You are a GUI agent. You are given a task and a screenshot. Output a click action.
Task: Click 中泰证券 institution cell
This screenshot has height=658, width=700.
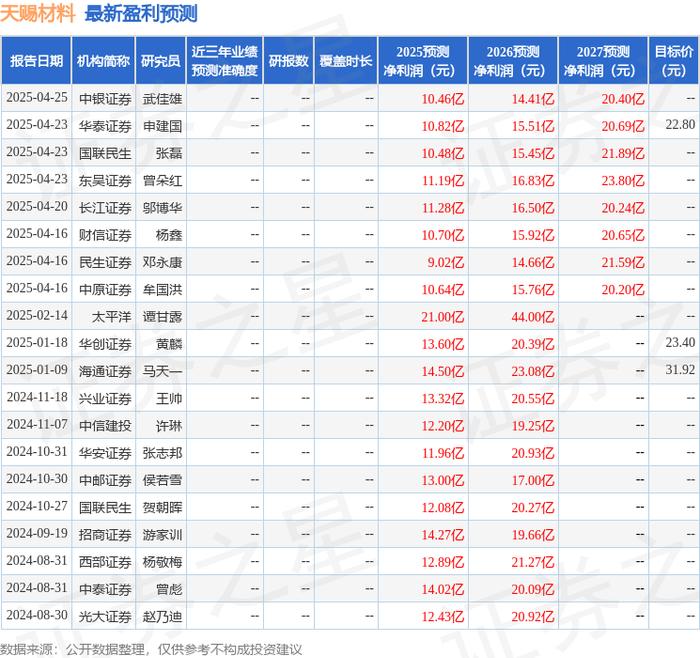point(105,589)
